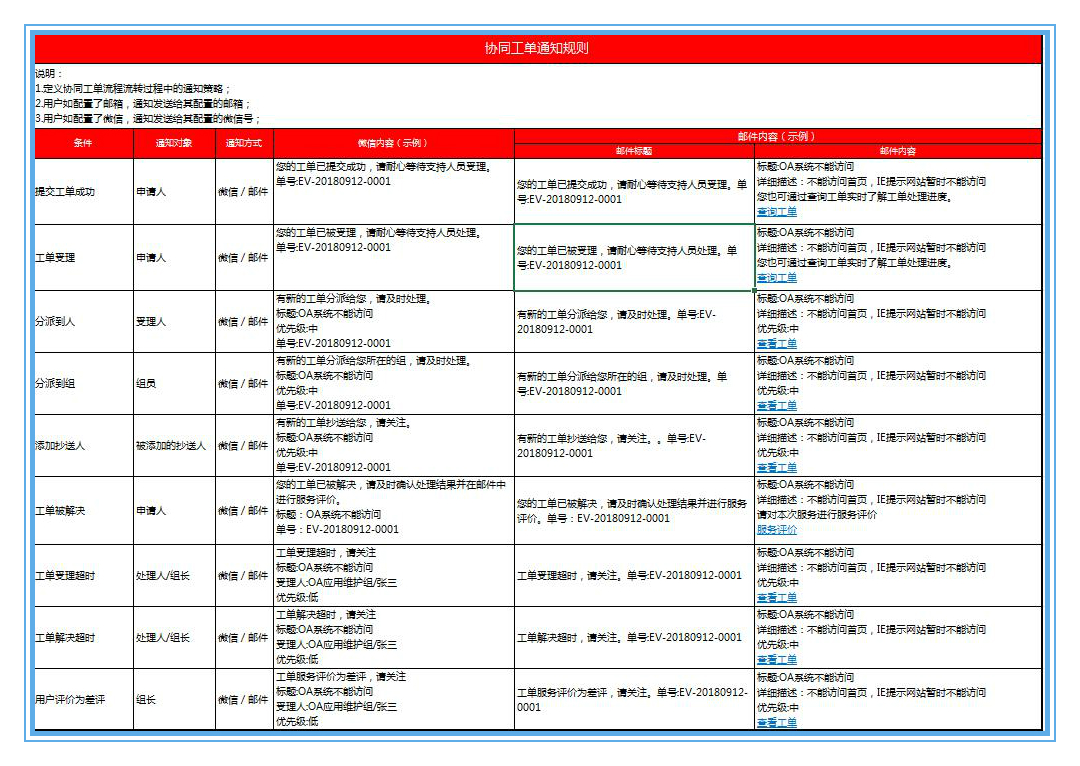Image resolution: width=1080 pixels, height=766 pixels.
Task: Select the 协同工单通知规则 title cell
Action: 537,49
